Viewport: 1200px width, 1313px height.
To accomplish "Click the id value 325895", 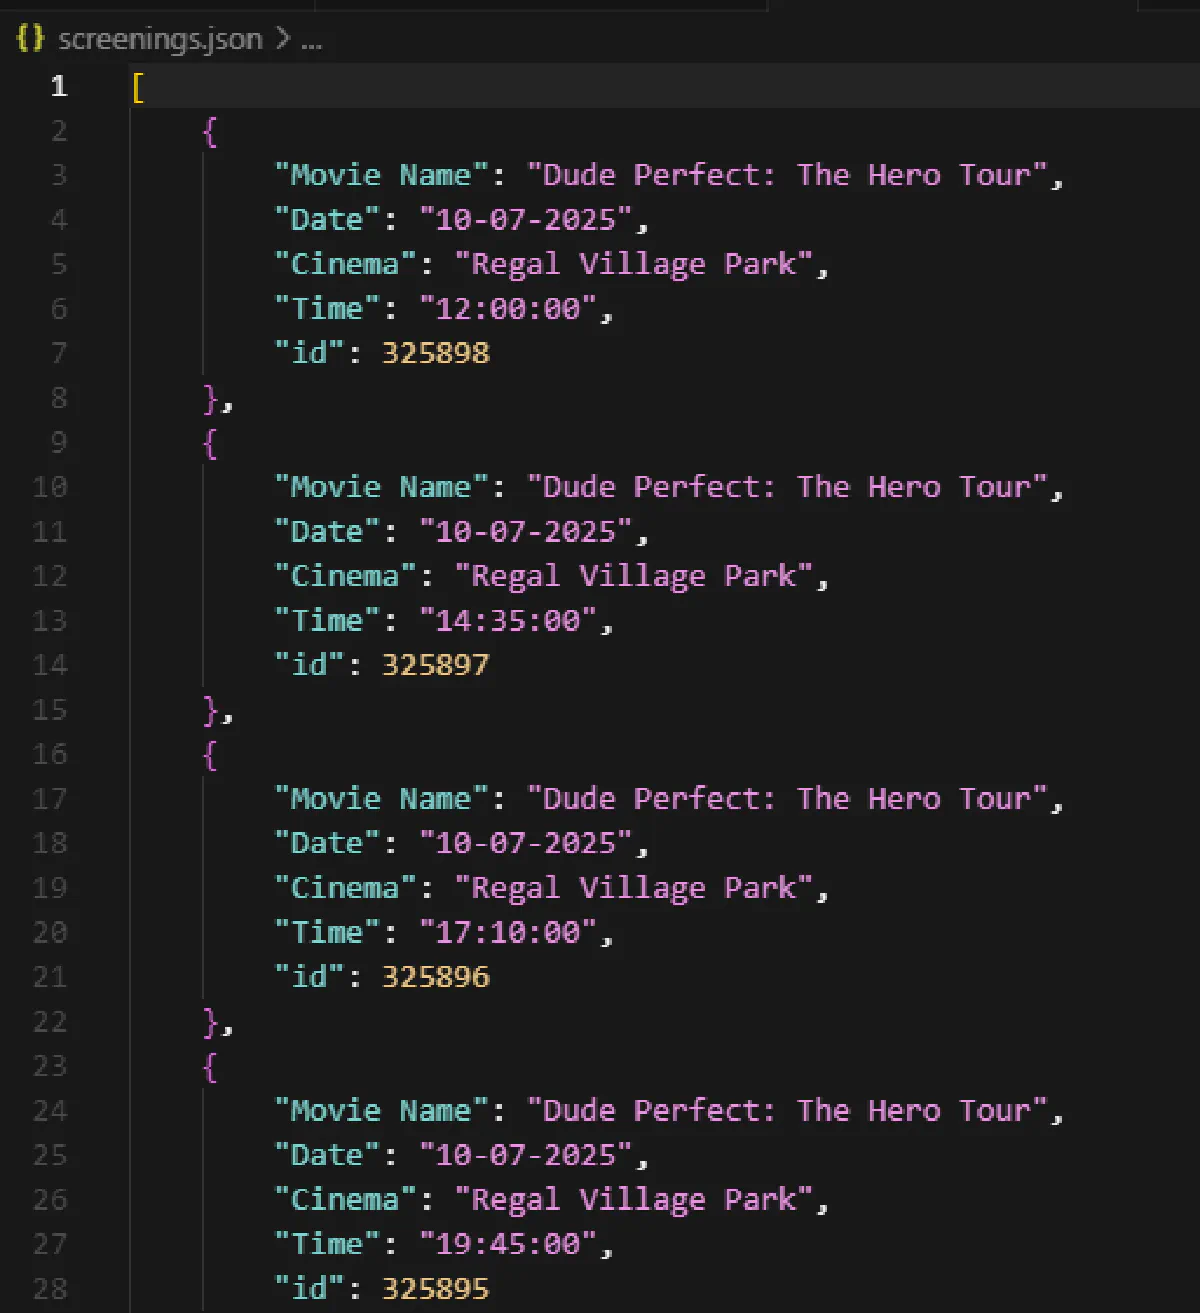I will click(435, 1288).
